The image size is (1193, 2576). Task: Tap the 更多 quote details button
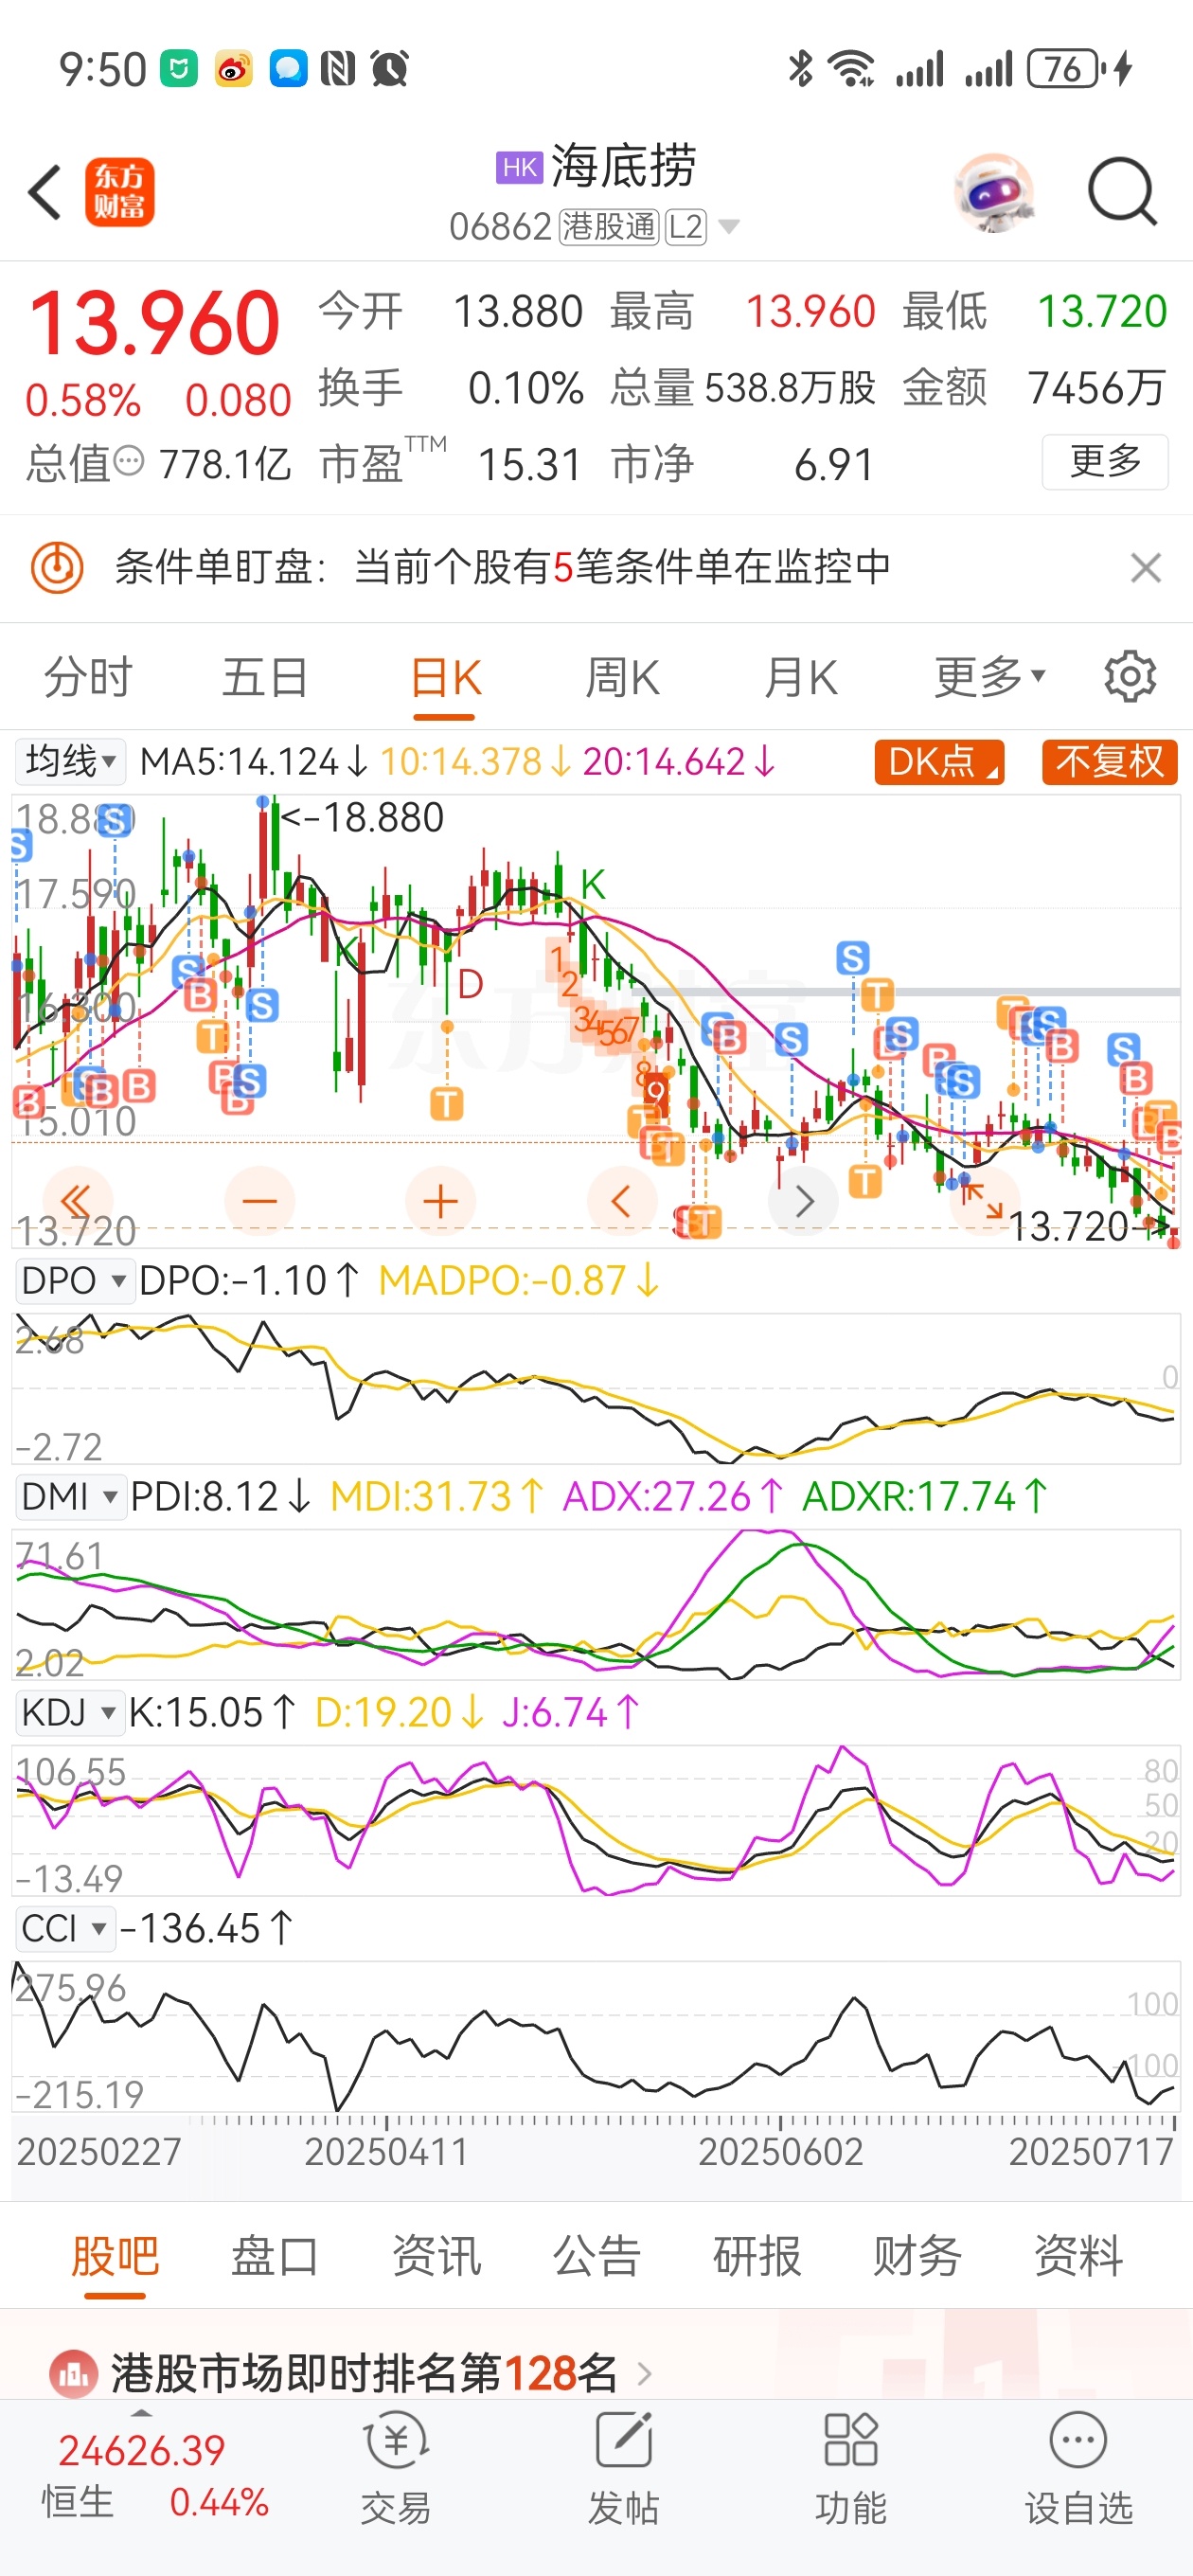point(1105,462)
